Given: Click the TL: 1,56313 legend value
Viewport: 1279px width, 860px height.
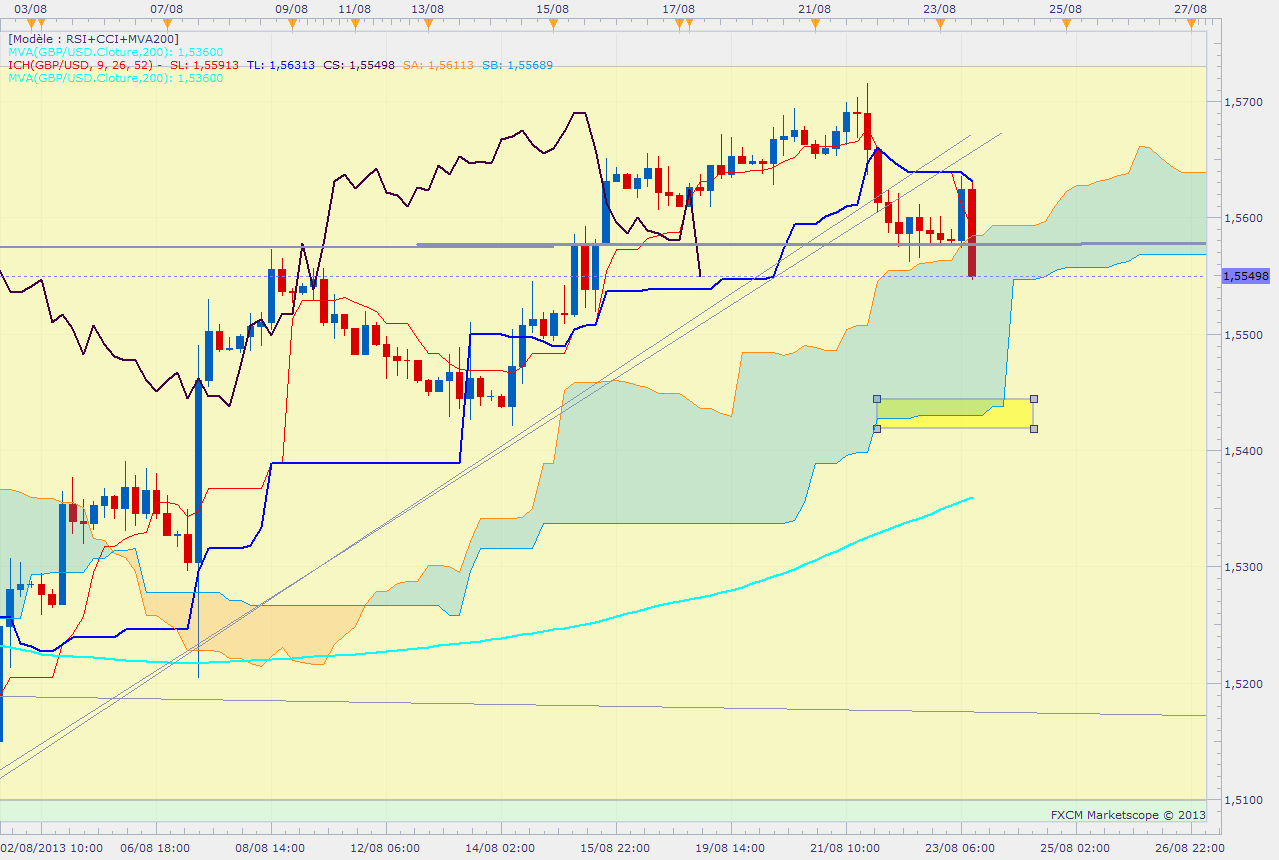Looking at the screenshot, I should [x=281, y=65].
